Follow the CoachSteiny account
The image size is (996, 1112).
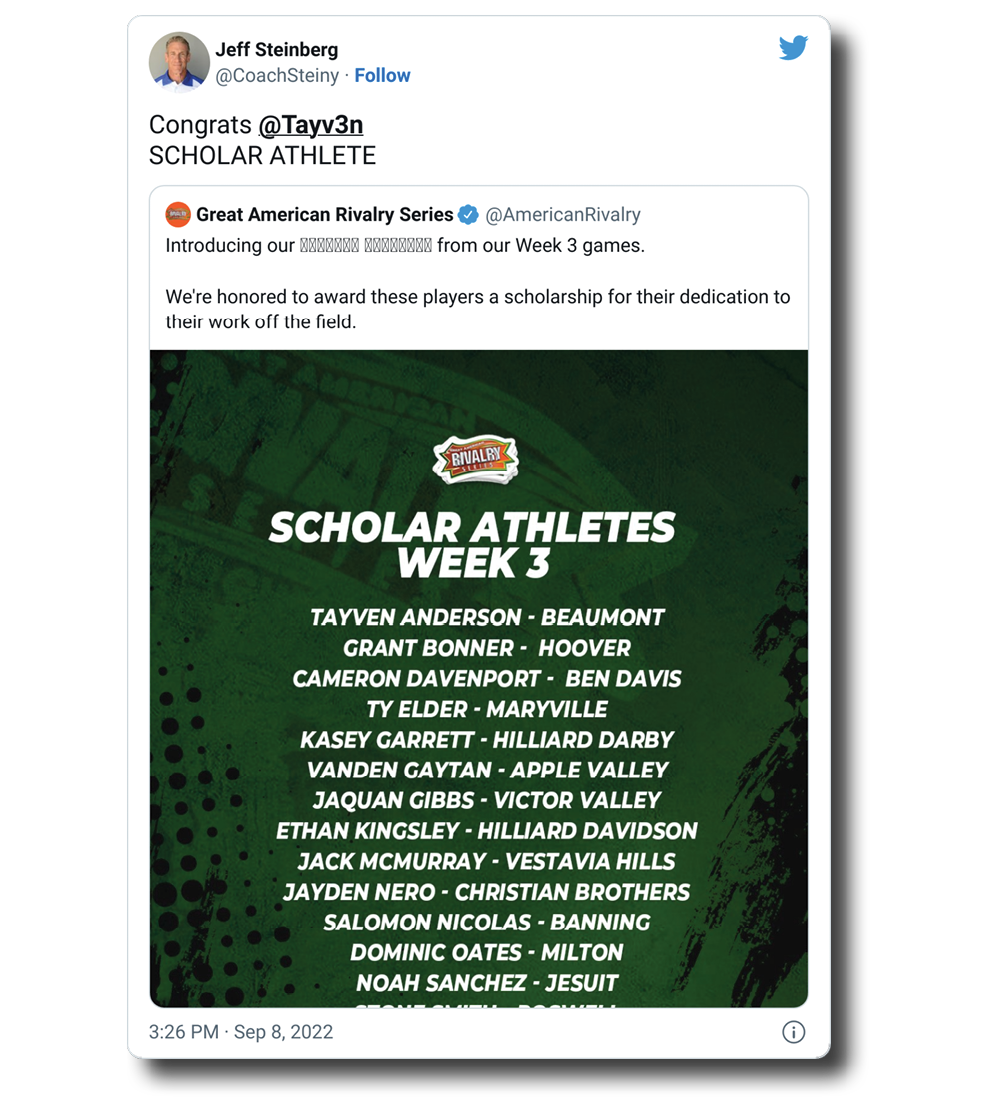pyautogui.click(x=382, y=76)
